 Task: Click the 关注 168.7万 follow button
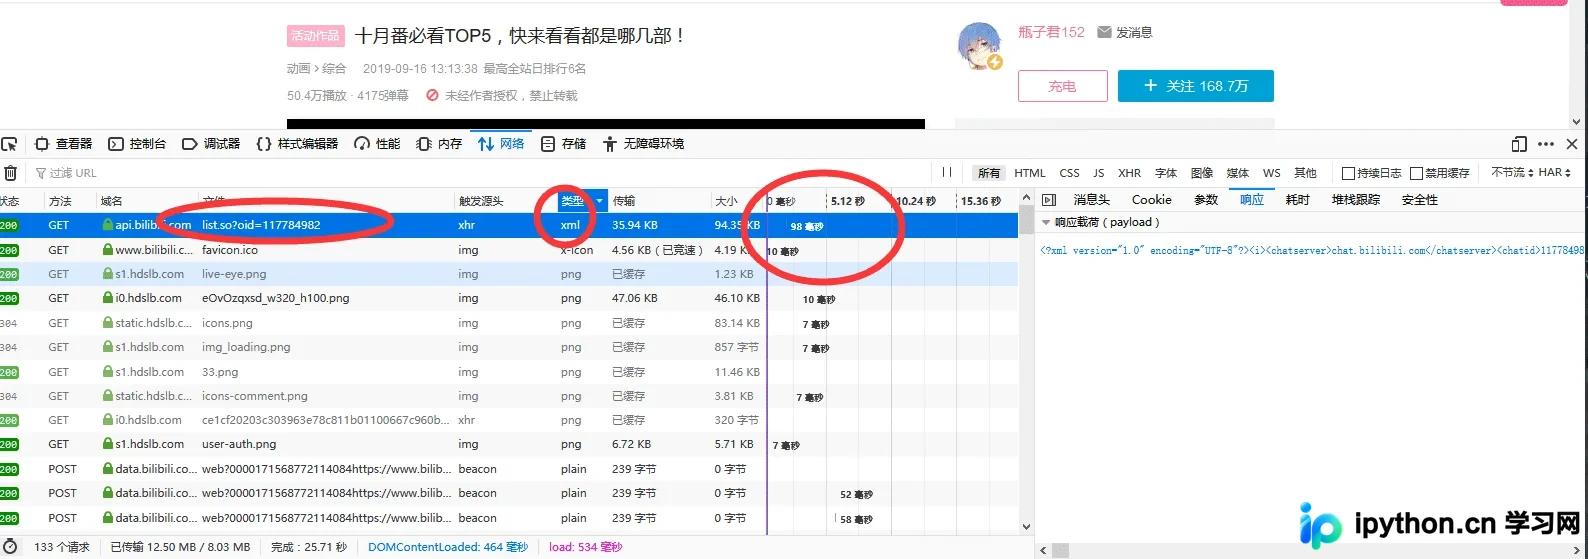click(1196, 86)
